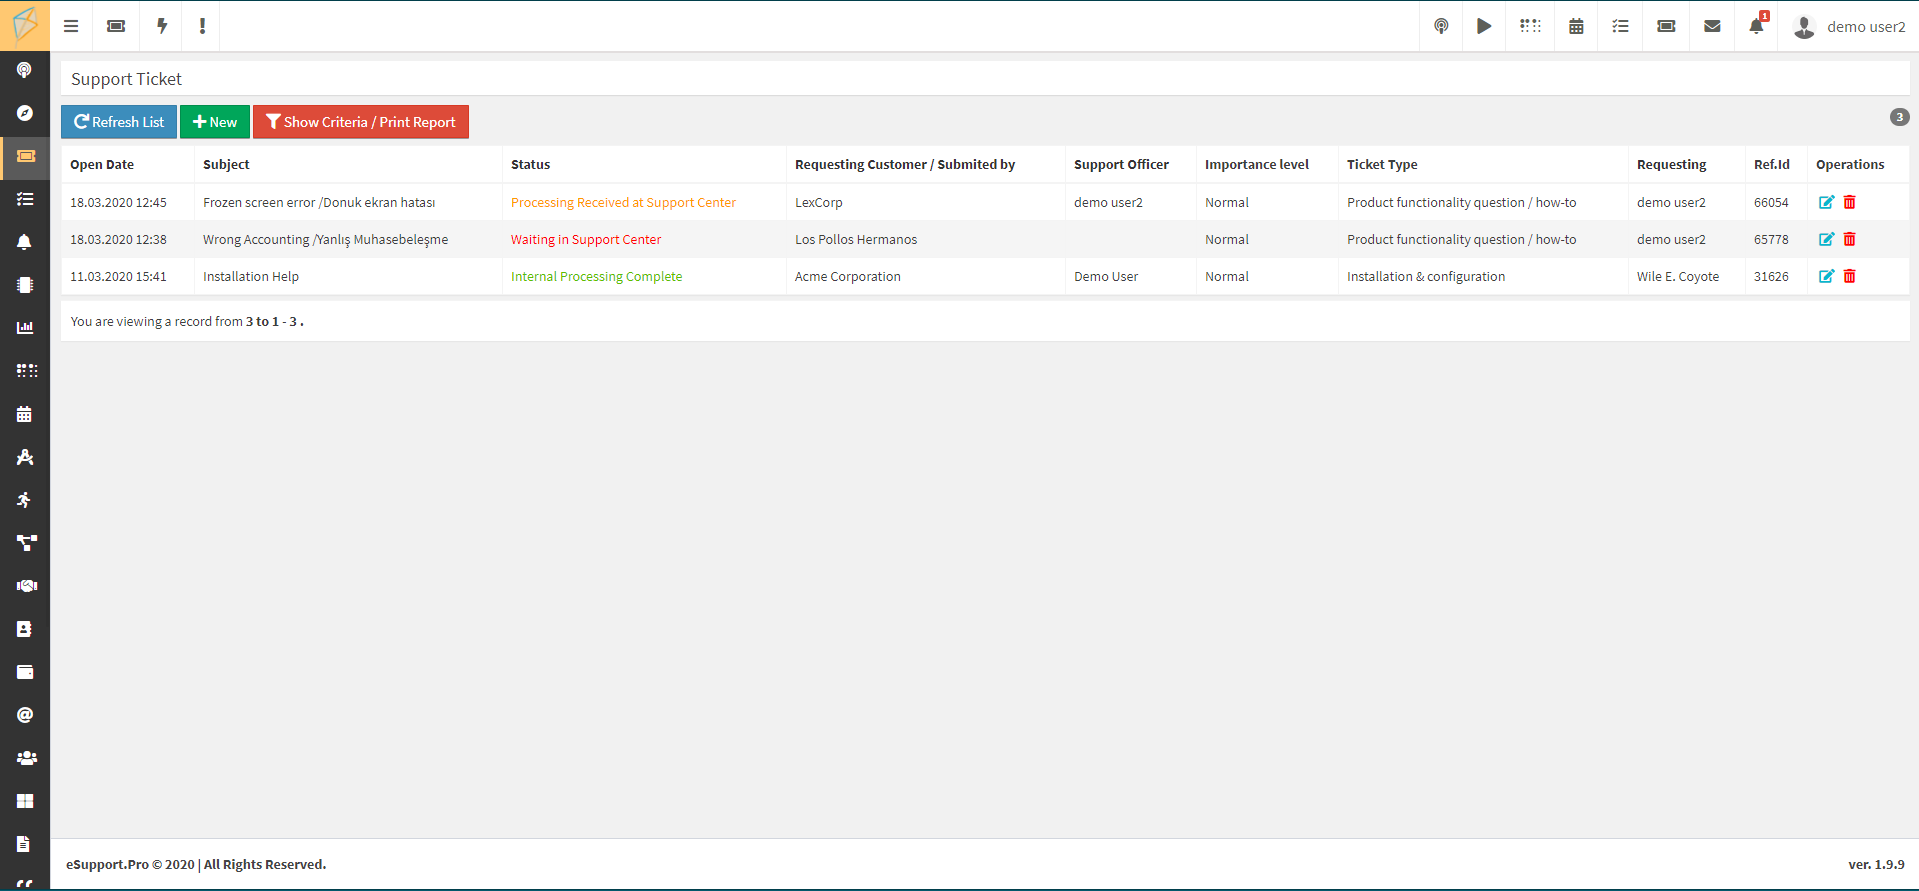Select the Acme Corporation customer cell
The height and width of the screenshot is (891, 1919).
[x=848, y=276]
